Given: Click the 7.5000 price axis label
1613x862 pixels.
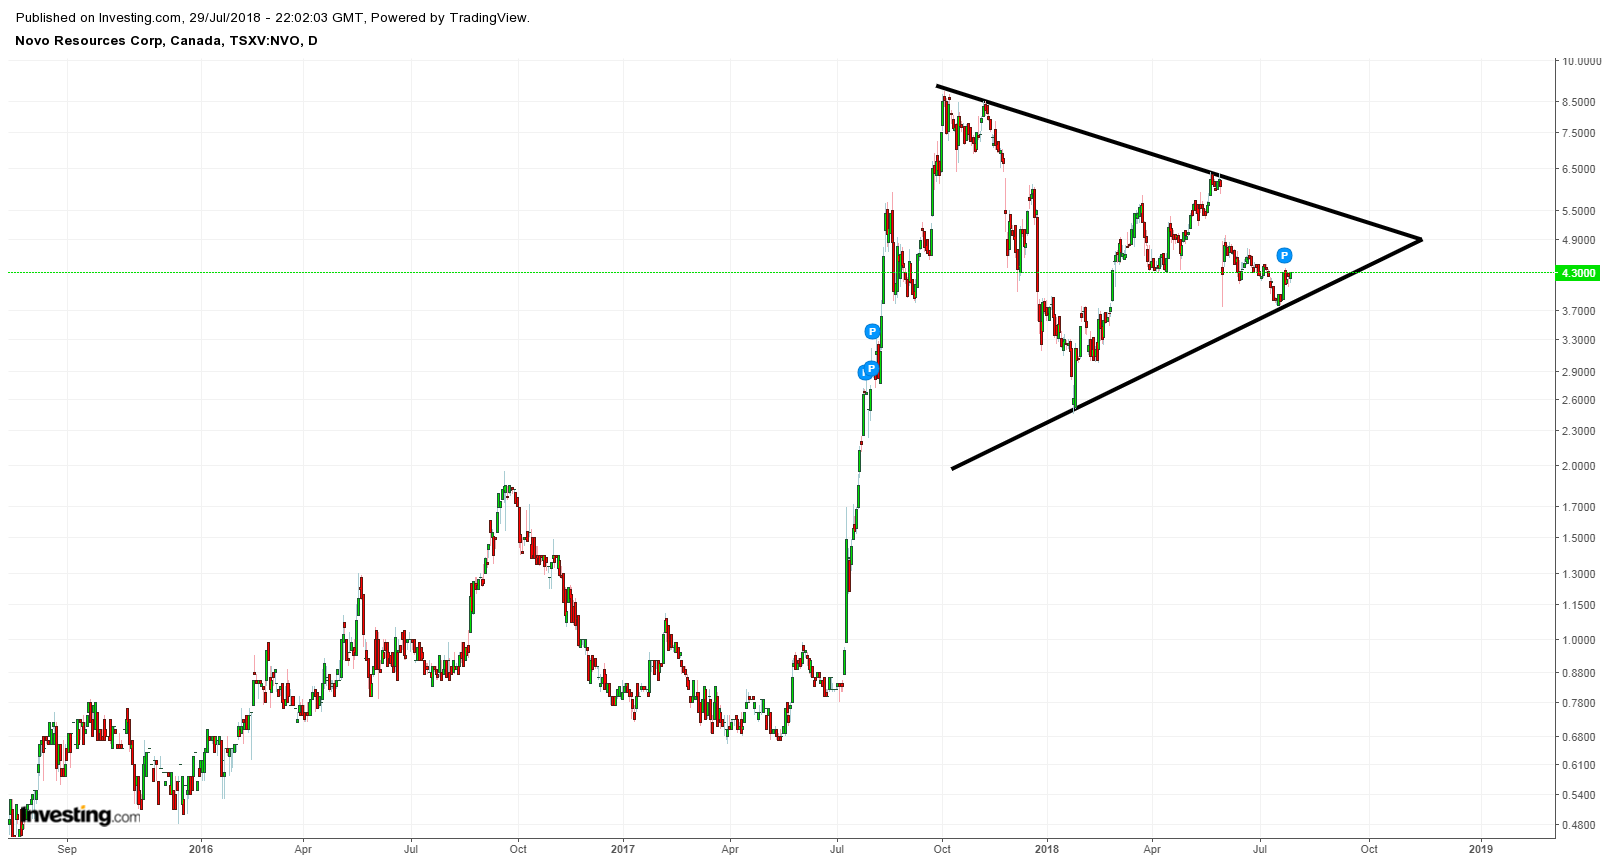Looking at the screenshot, I should [1578, 133].
